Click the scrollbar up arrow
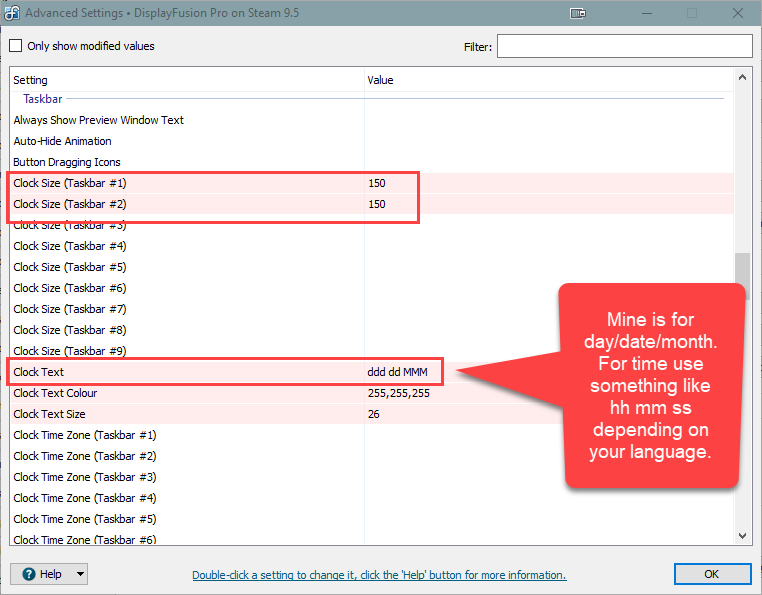 click(x=742, y=78)
